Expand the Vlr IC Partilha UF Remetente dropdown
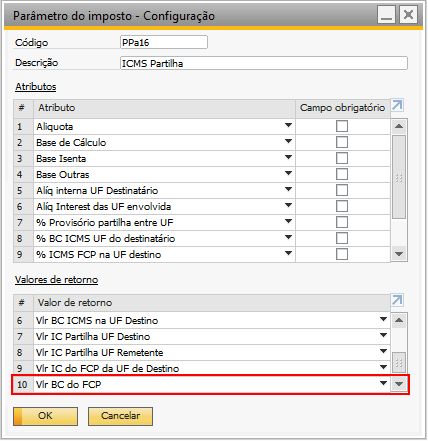Viewport: 428px width, 441px height. [x=384, y=351]
